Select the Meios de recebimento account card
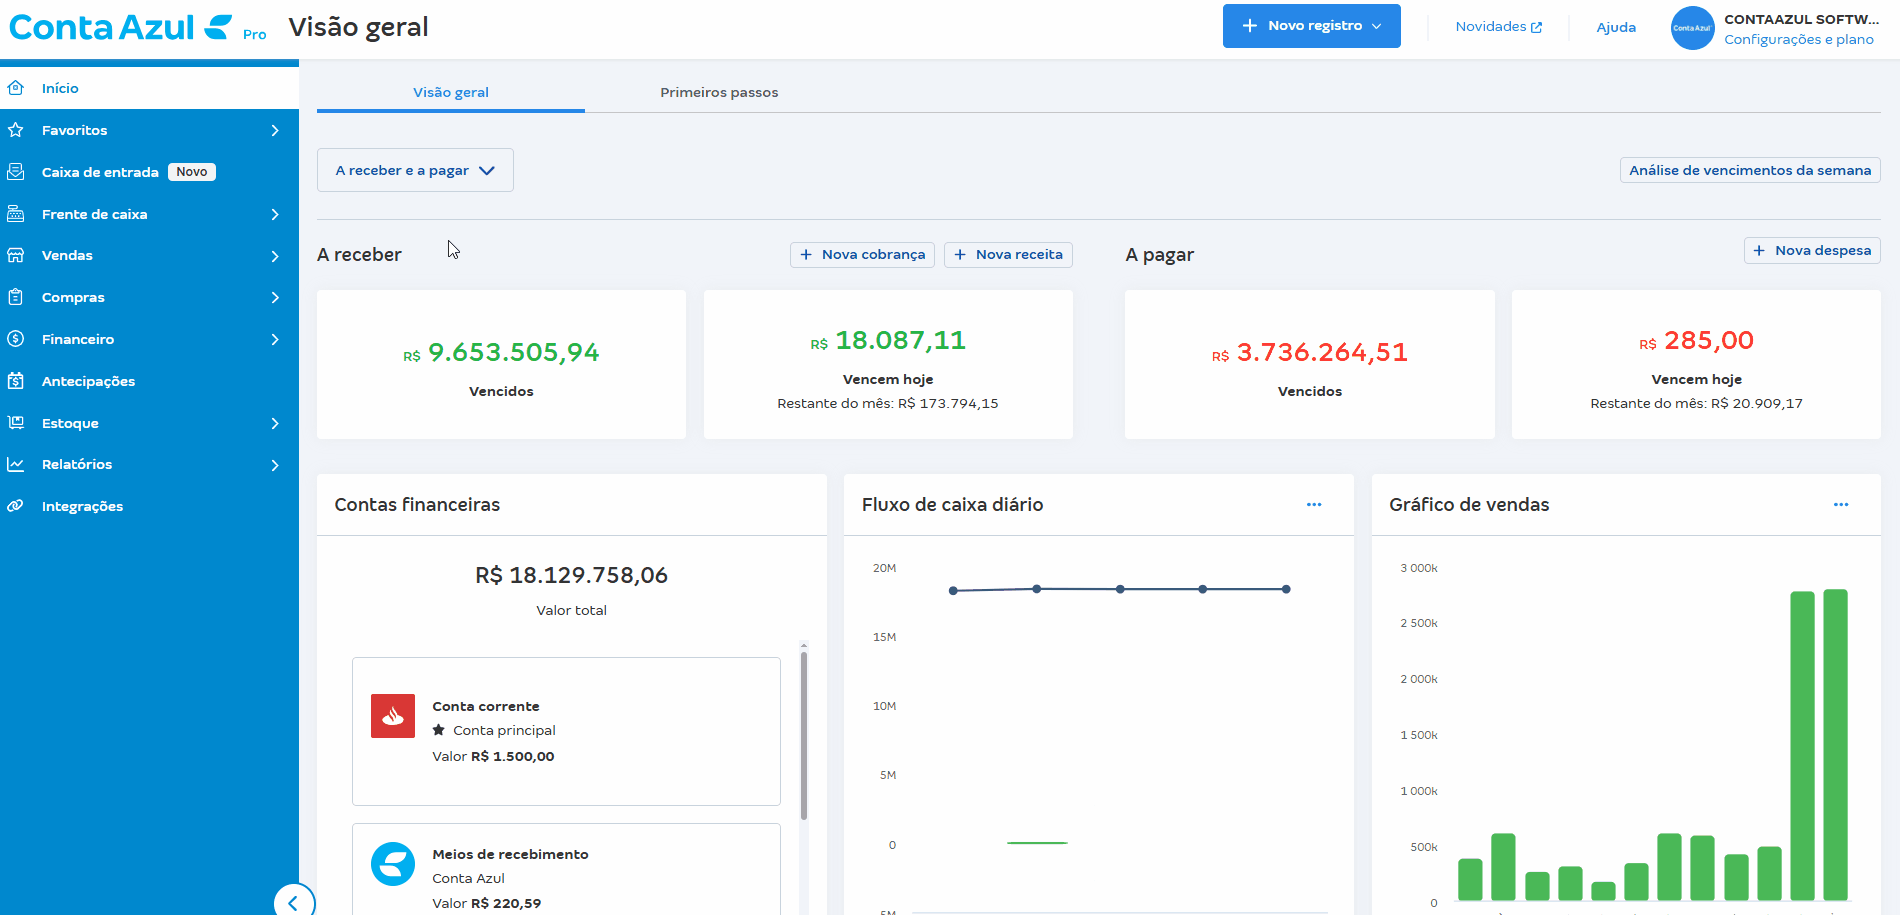 [566, 869]
